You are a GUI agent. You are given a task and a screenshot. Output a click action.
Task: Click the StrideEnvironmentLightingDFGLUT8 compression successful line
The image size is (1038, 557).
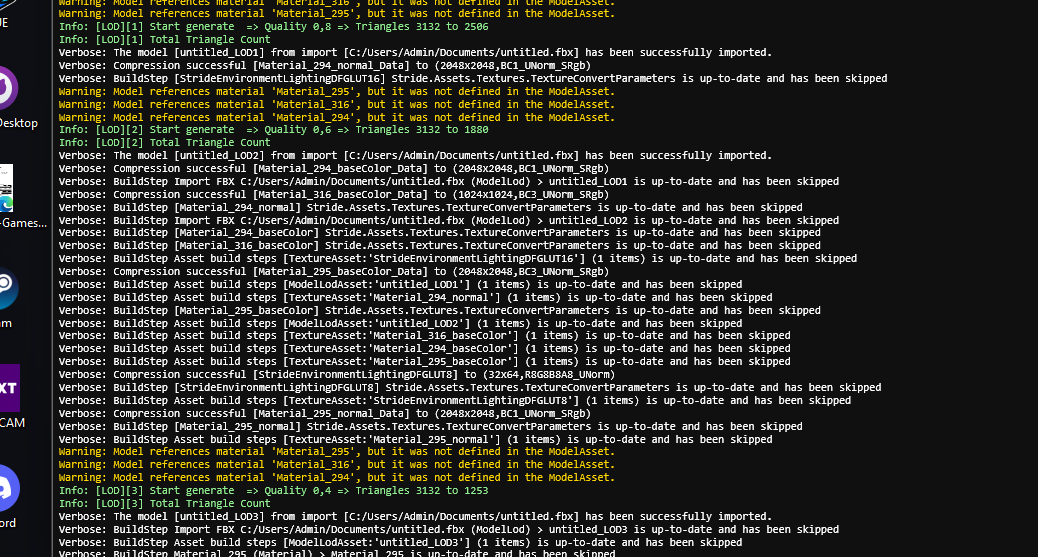(337, 374)
